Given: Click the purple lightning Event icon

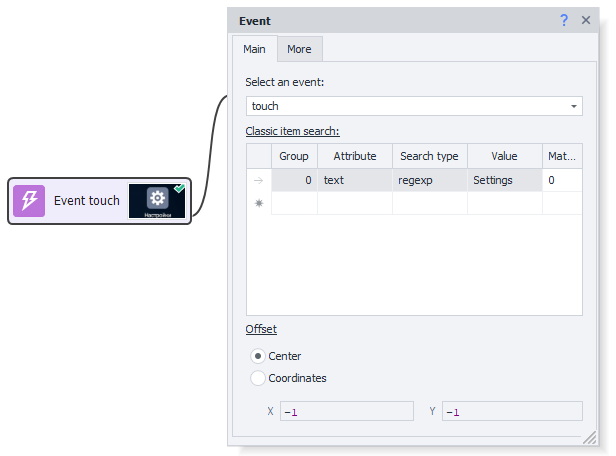Looking at the screenshot, I should click(29, 201).
